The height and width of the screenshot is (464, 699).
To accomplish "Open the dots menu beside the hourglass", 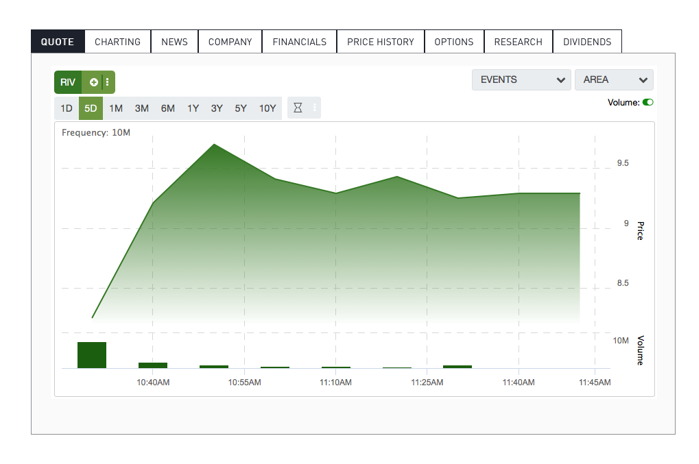I will [314, 108].
